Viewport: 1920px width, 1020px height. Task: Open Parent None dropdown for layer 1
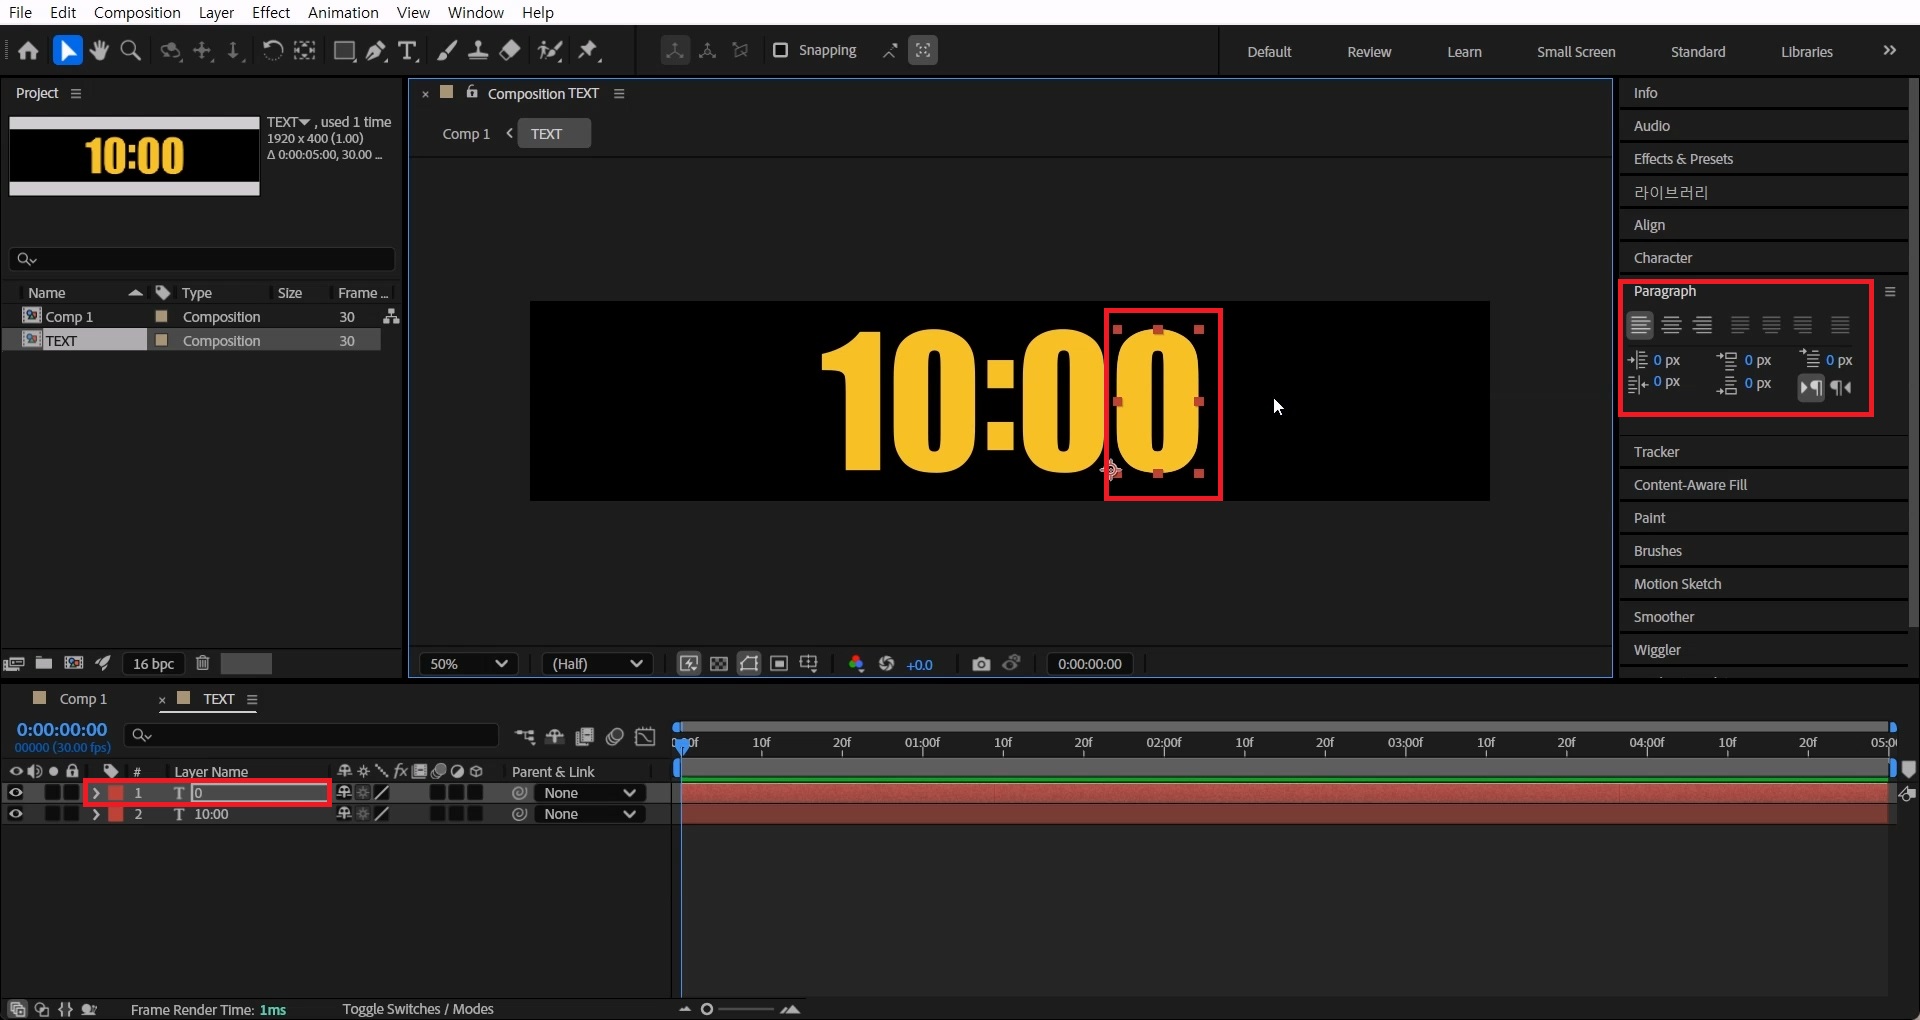pos(590,793)
